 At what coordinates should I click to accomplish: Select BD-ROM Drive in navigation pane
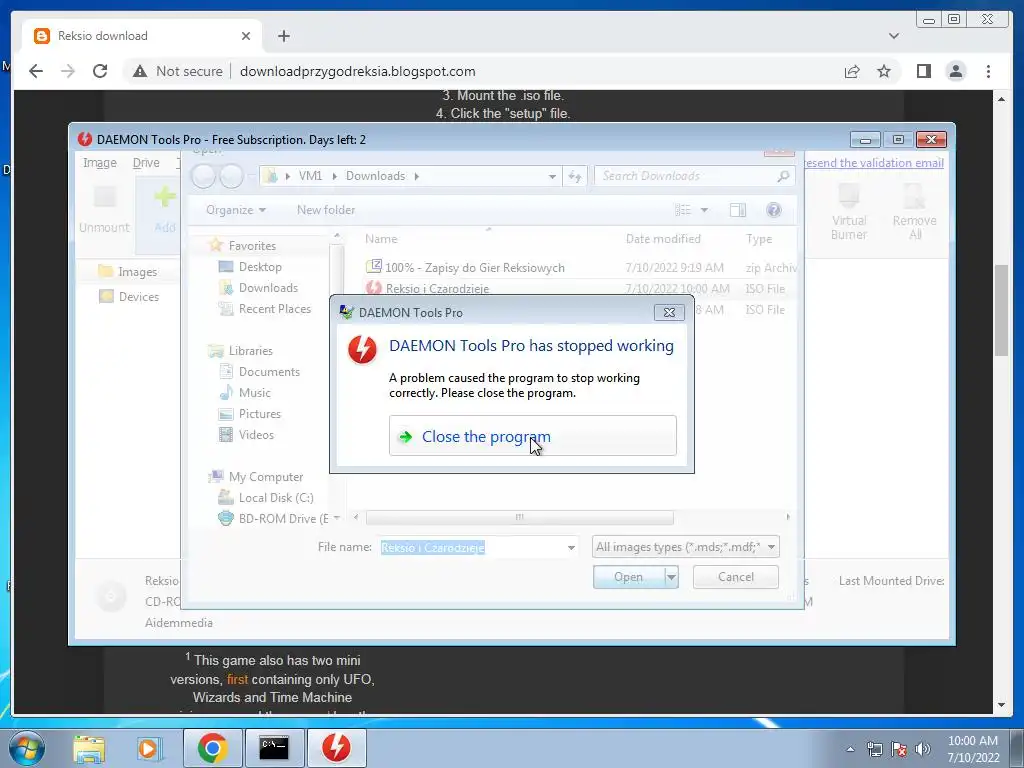[x=283, y=519]
